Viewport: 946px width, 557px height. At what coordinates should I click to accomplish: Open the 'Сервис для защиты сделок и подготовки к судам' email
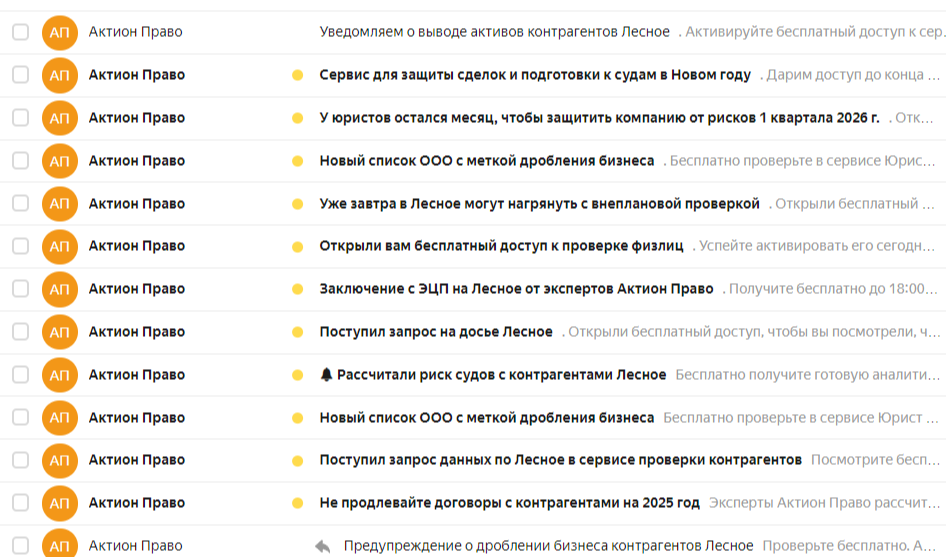click(x=535, y=75)
